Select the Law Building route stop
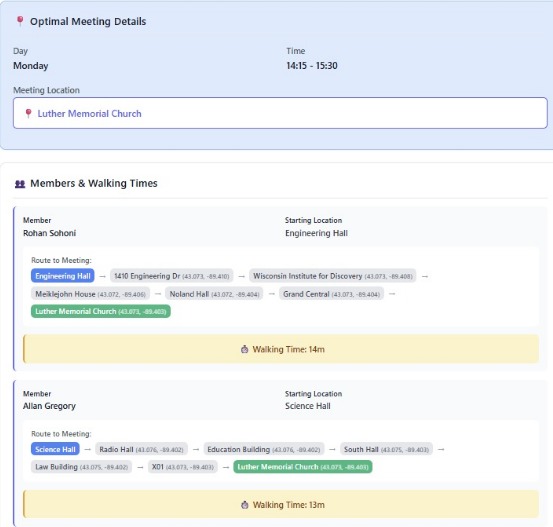The width and height of the screenshot is (553, 527). 81,467
